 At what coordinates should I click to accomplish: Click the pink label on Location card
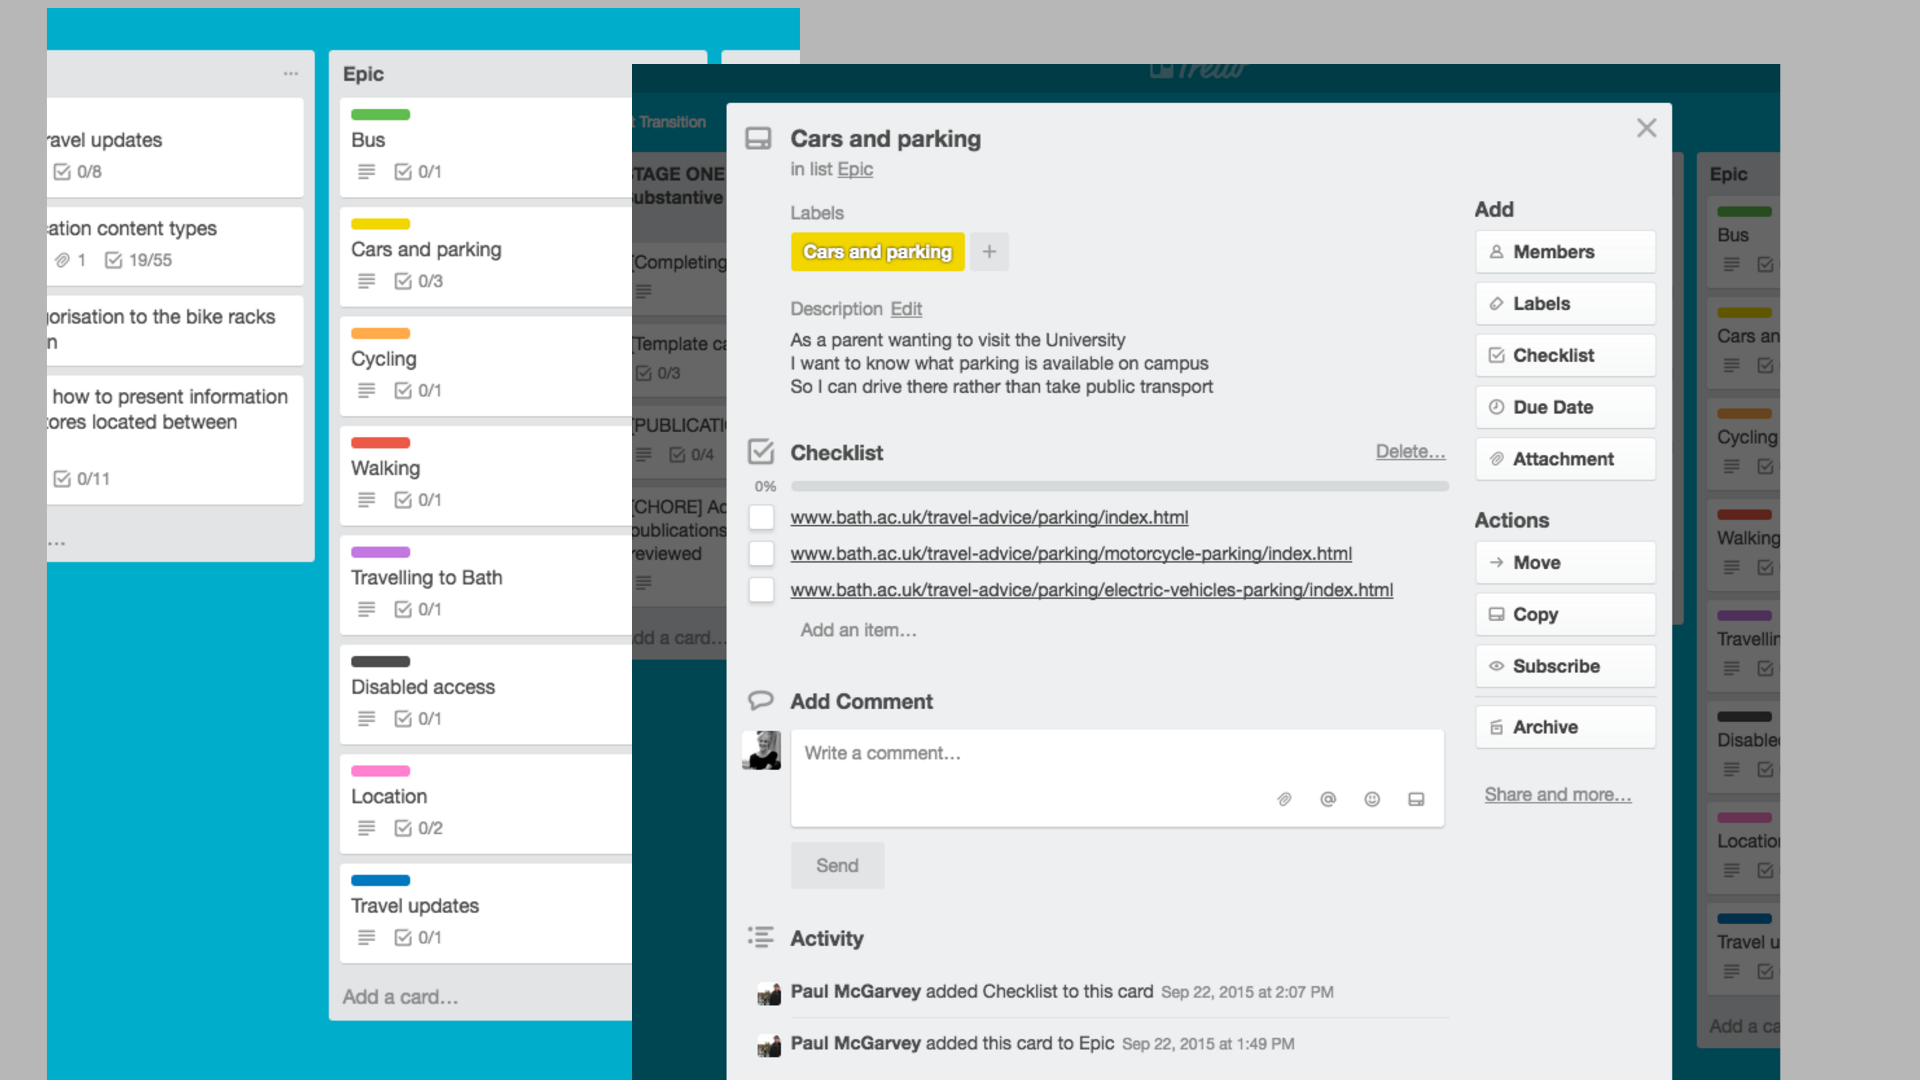pyautogui.click(x=380, y=771)
